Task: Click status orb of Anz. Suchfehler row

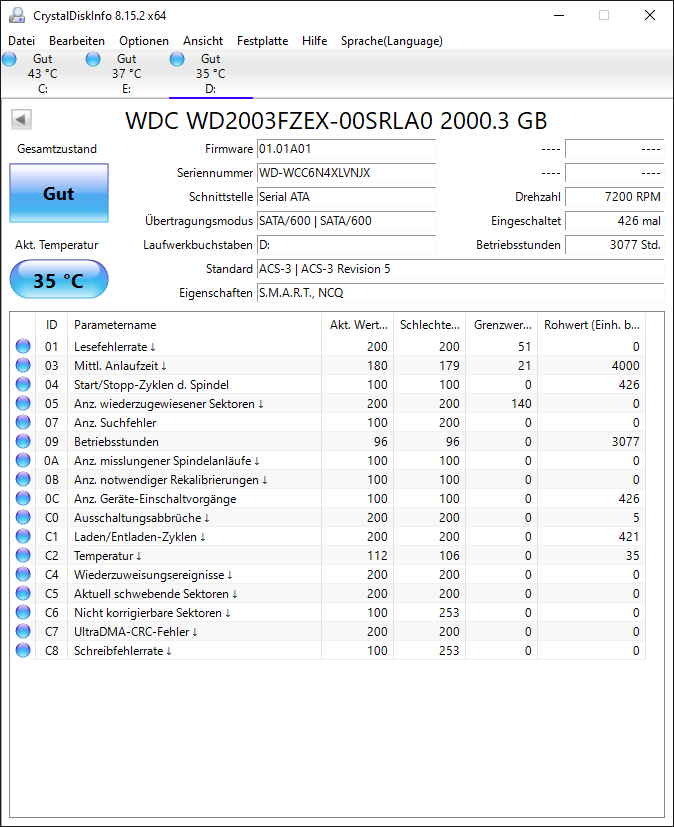Action: [x=23, y=422]
